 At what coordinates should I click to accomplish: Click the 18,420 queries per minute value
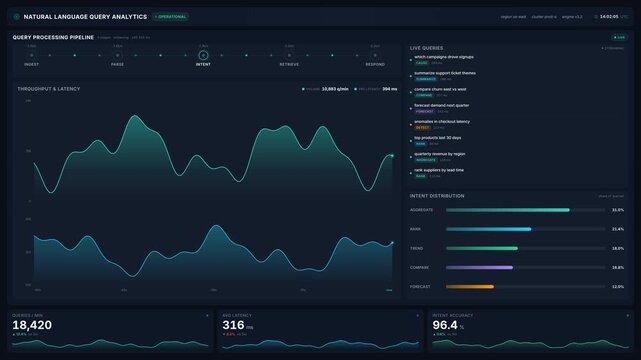tap(32, 325)
